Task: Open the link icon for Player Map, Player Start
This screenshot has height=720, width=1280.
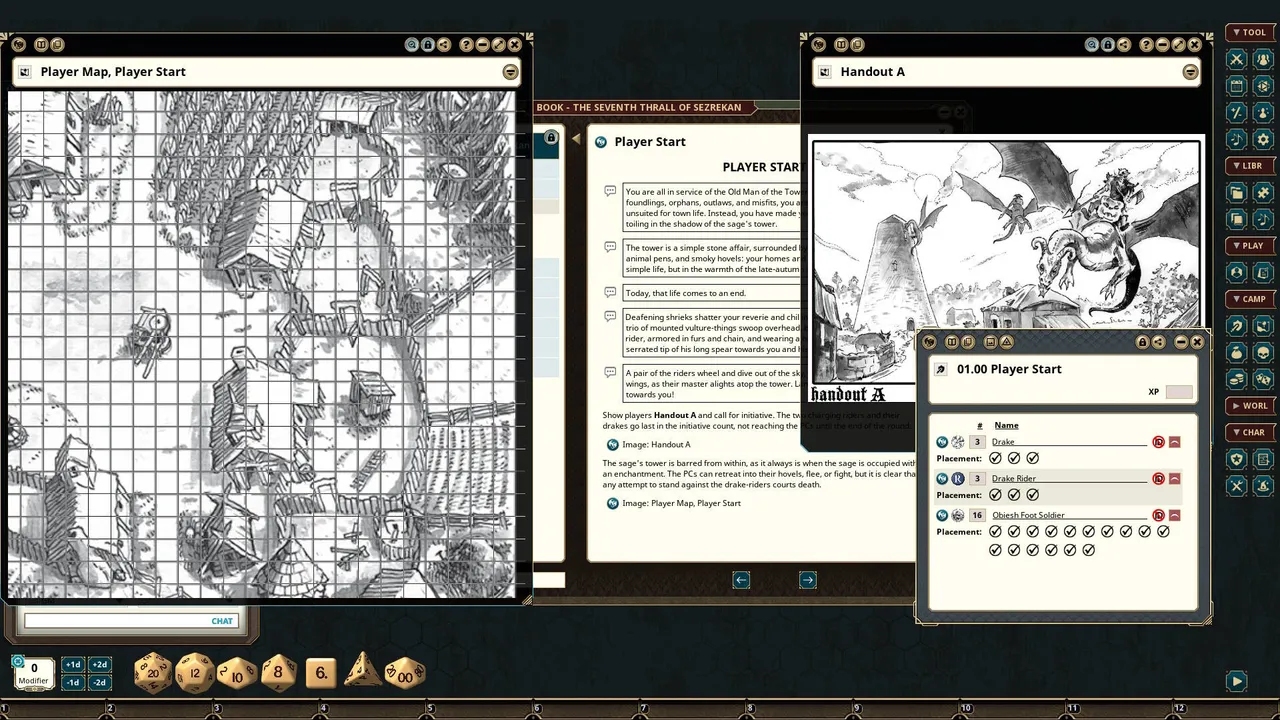Action: pyautogui.click(x=612, y=504)
